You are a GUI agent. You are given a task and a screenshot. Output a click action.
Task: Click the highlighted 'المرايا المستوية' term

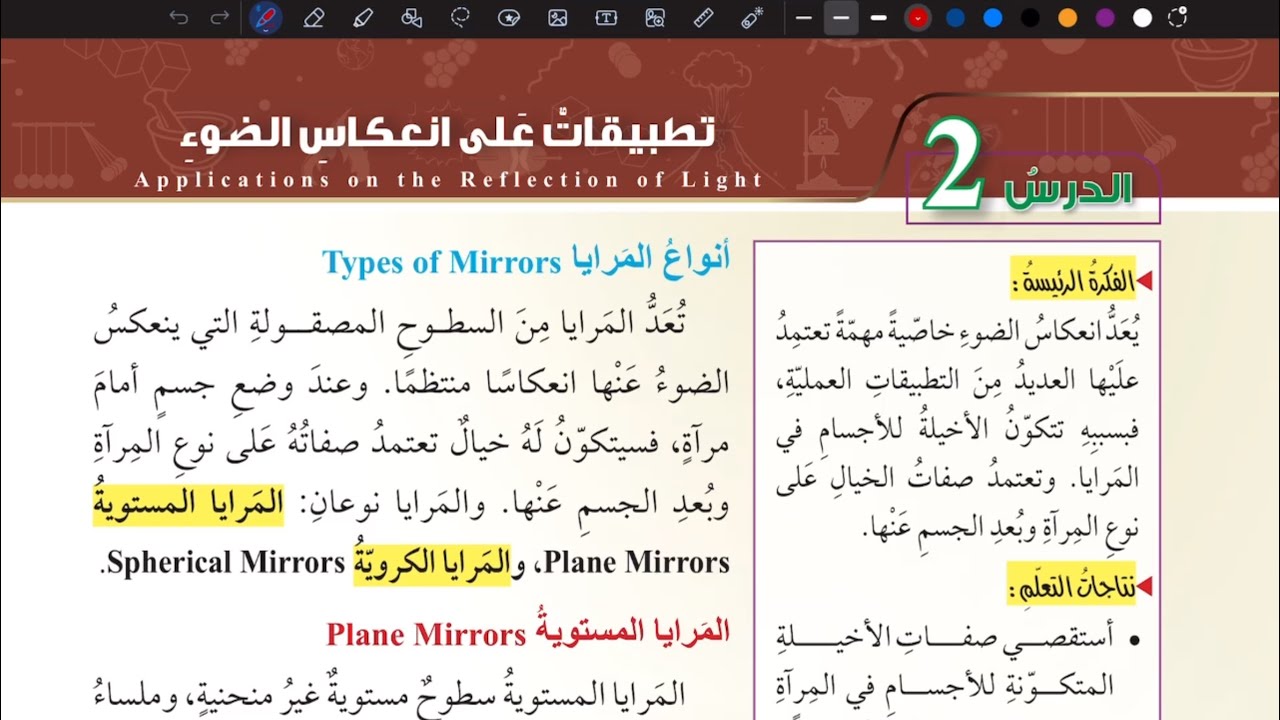(189, 505)
